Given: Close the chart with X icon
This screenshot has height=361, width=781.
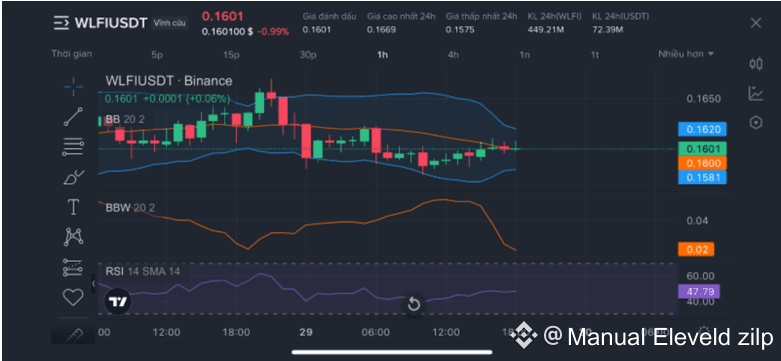Looking at the screenshot, I should [x=756, y=22].
